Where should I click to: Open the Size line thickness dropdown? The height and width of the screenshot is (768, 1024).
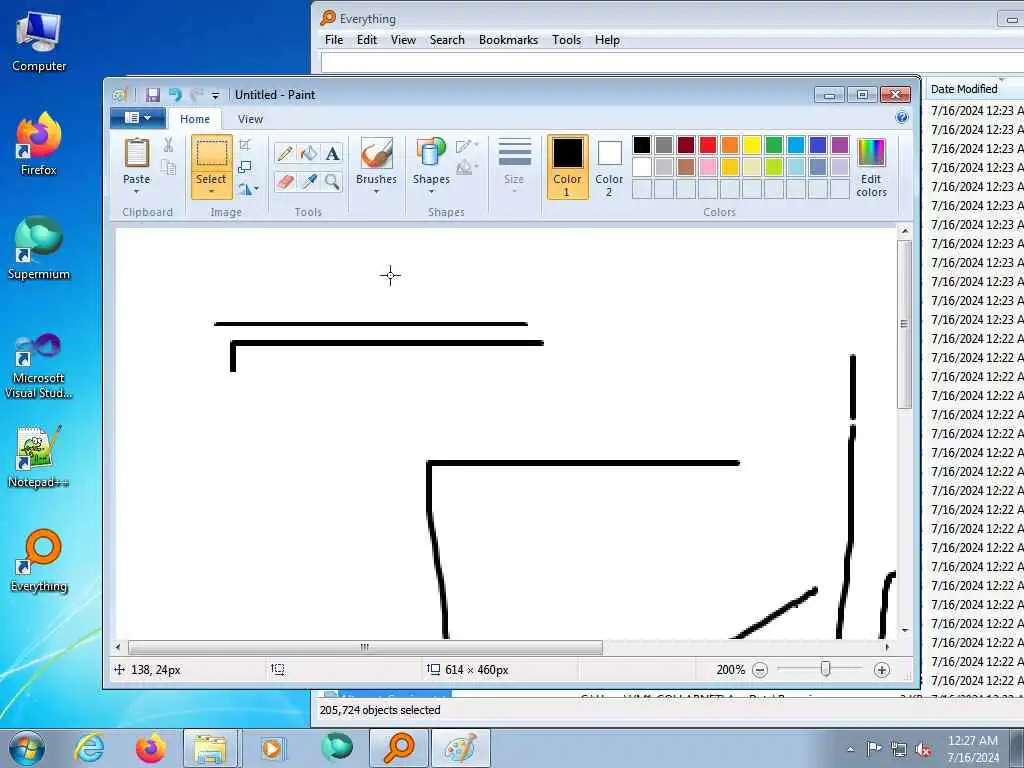[514, 167]
